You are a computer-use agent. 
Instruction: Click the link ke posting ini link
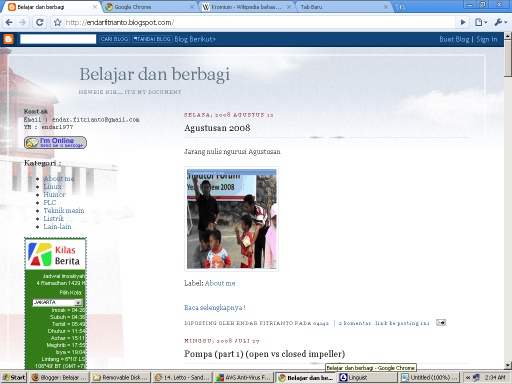click(x=402, y=323)
